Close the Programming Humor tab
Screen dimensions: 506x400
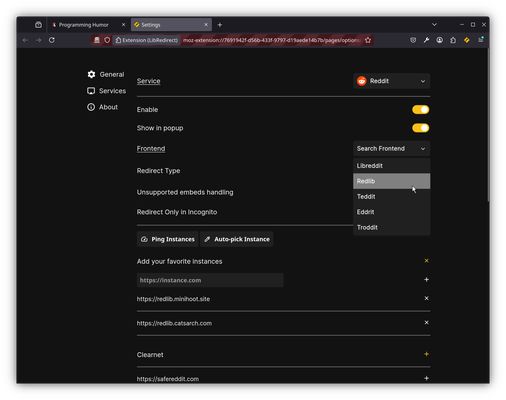(123, 25)
